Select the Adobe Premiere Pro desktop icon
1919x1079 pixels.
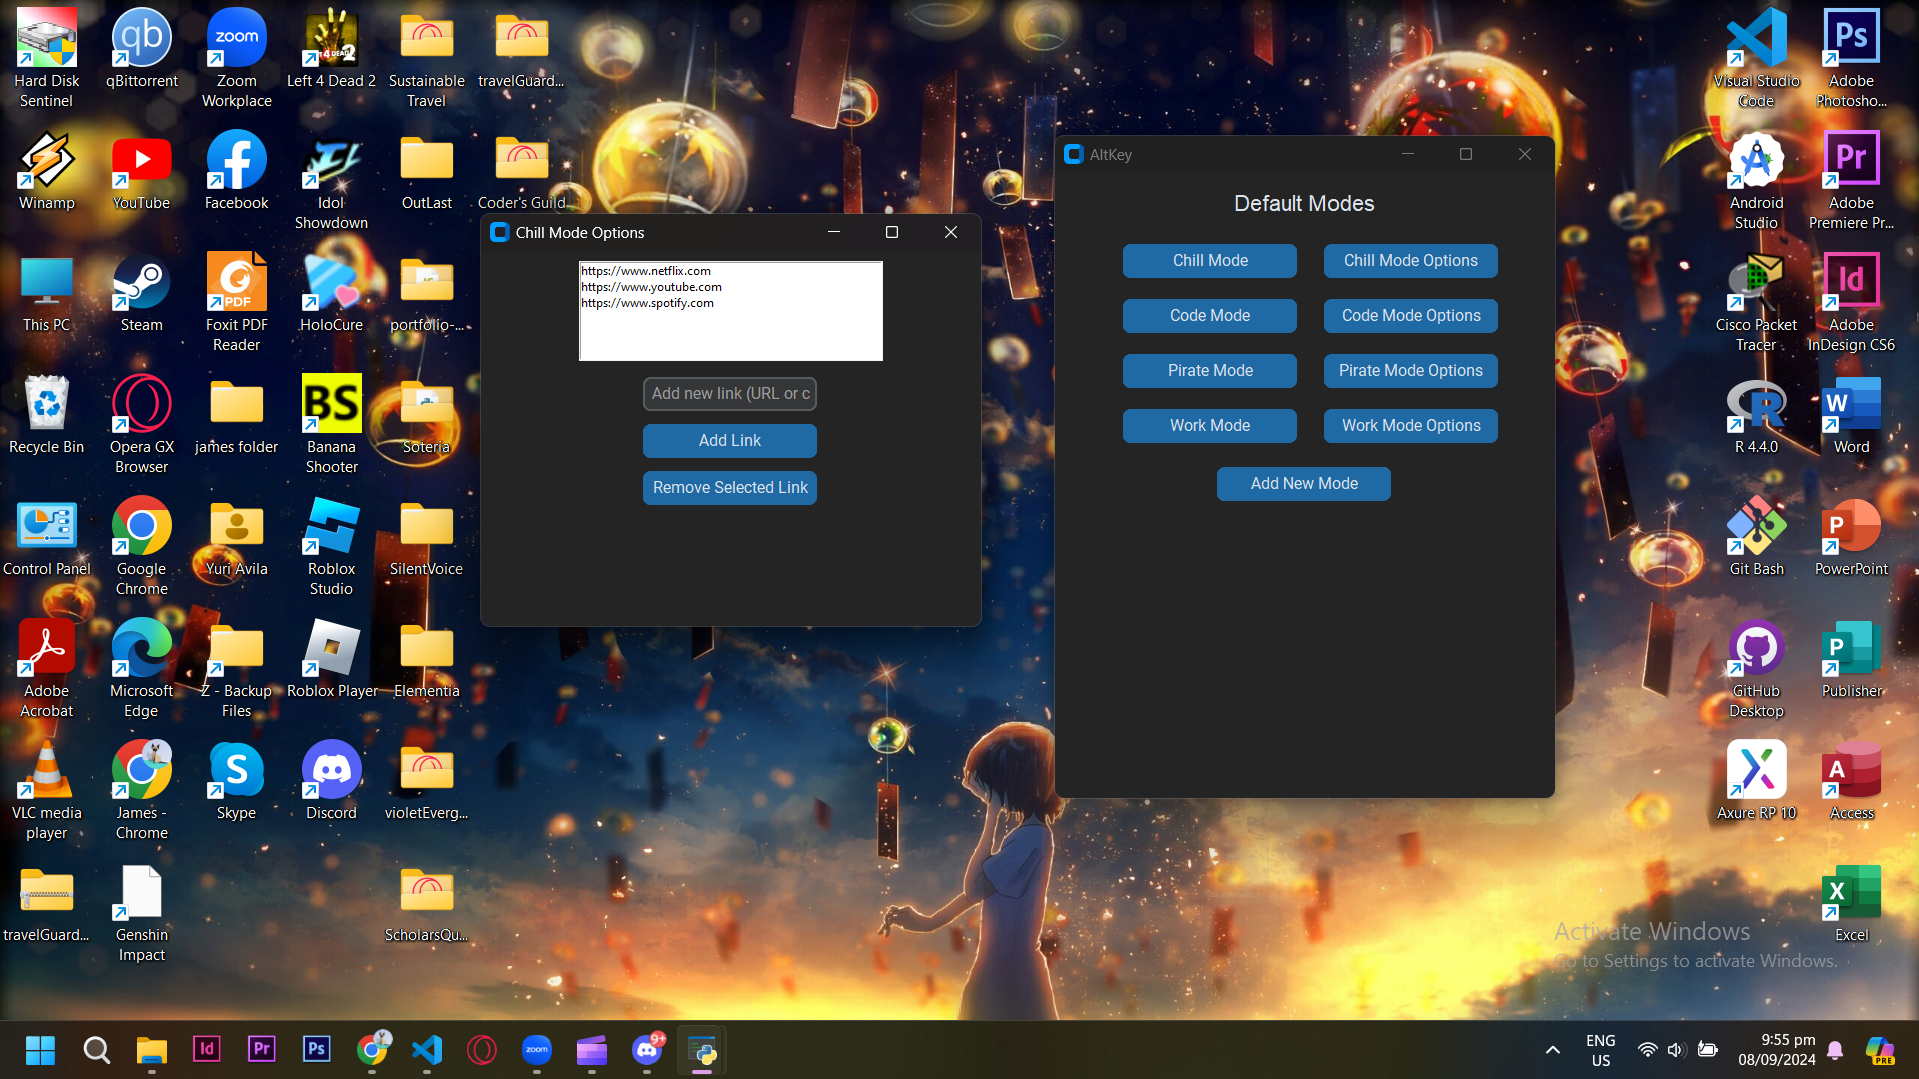[1852, 180]
